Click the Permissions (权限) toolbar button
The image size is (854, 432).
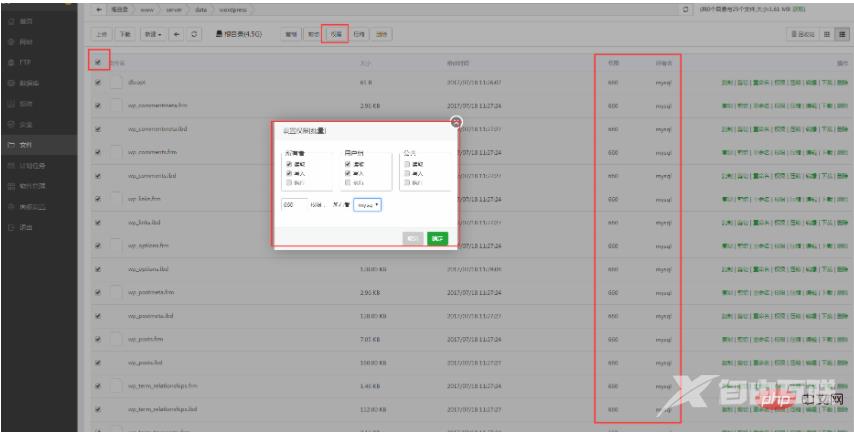click(x=335, y=35)
